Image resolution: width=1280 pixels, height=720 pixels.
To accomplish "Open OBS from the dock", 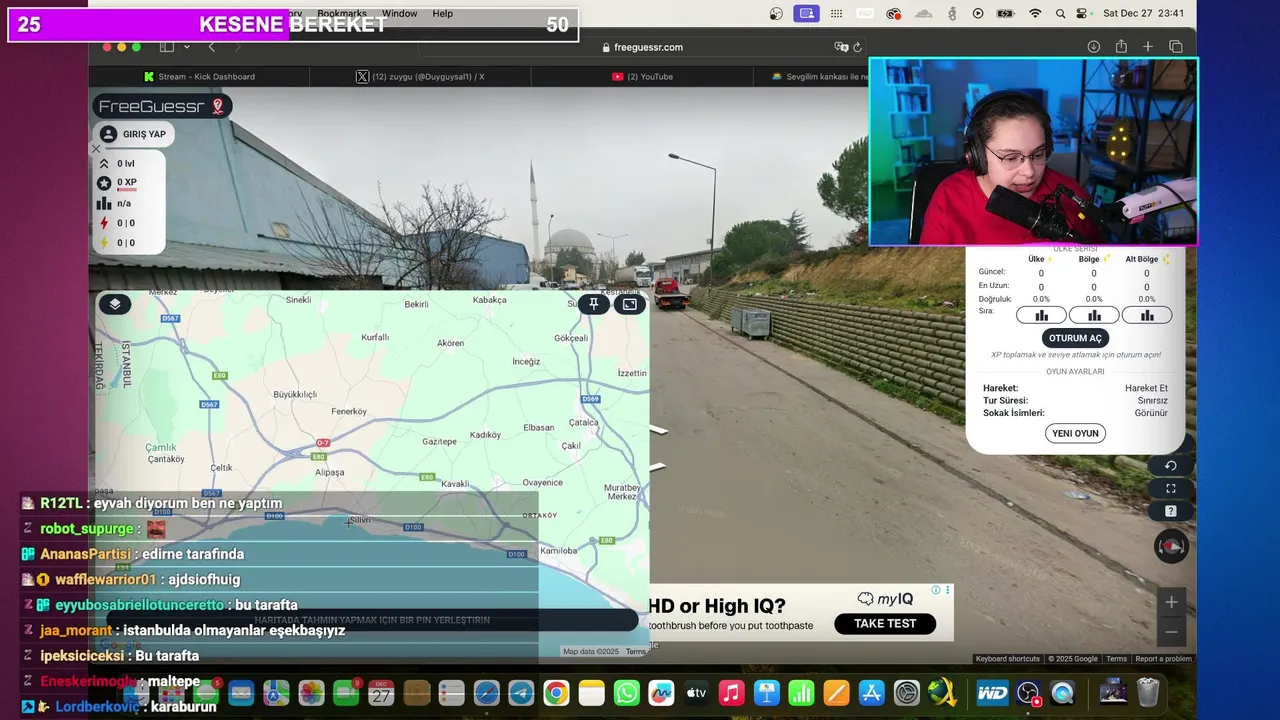I will [x=1028, y=693].
